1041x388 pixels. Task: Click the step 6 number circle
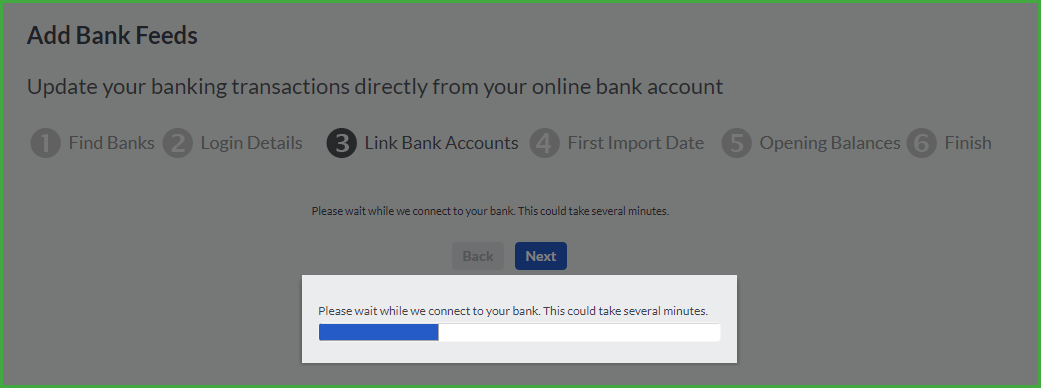click(x=921, y=144)
